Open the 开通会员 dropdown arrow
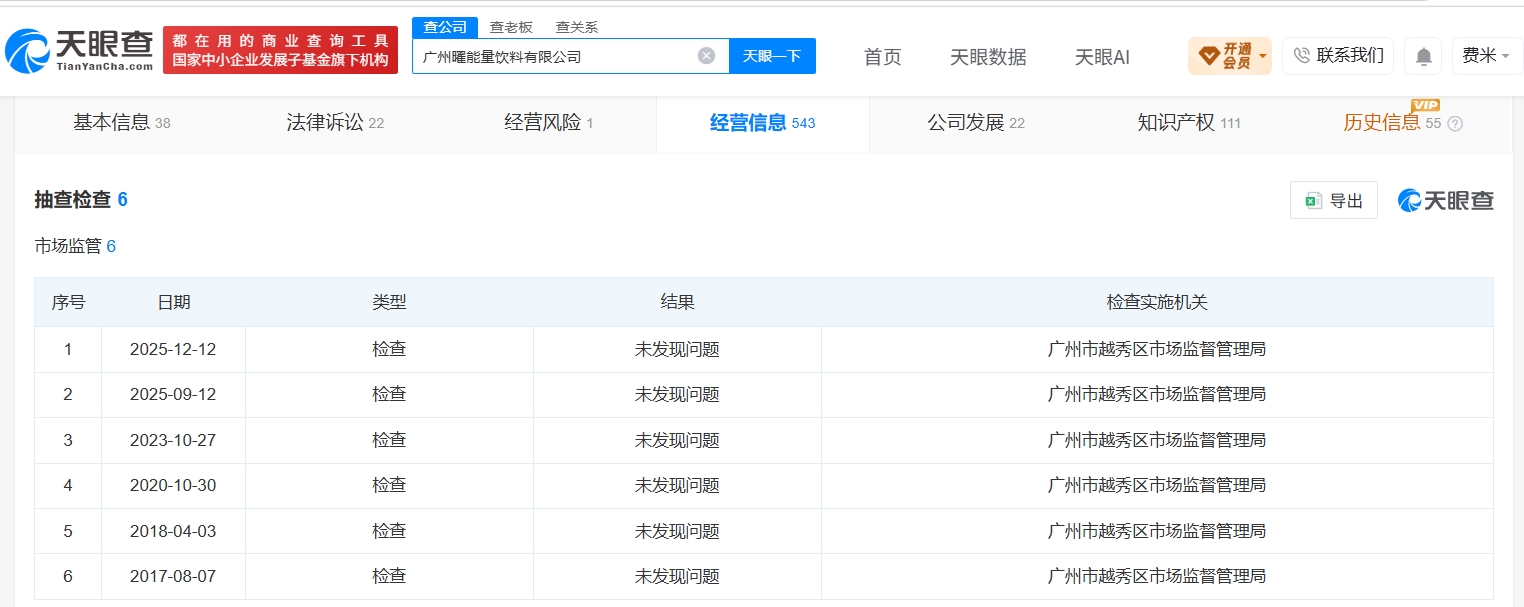The image size is (1524, 607). pyautogui.click(x=1263, y=56)
